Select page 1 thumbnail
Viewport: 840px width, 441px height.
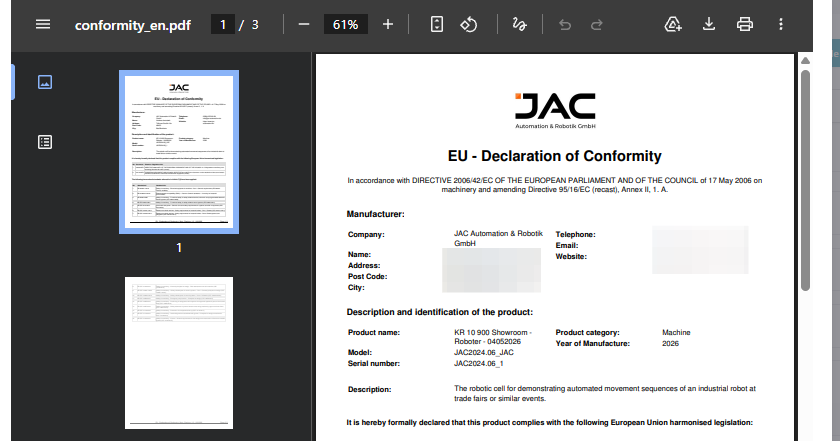tap(179, 152)
